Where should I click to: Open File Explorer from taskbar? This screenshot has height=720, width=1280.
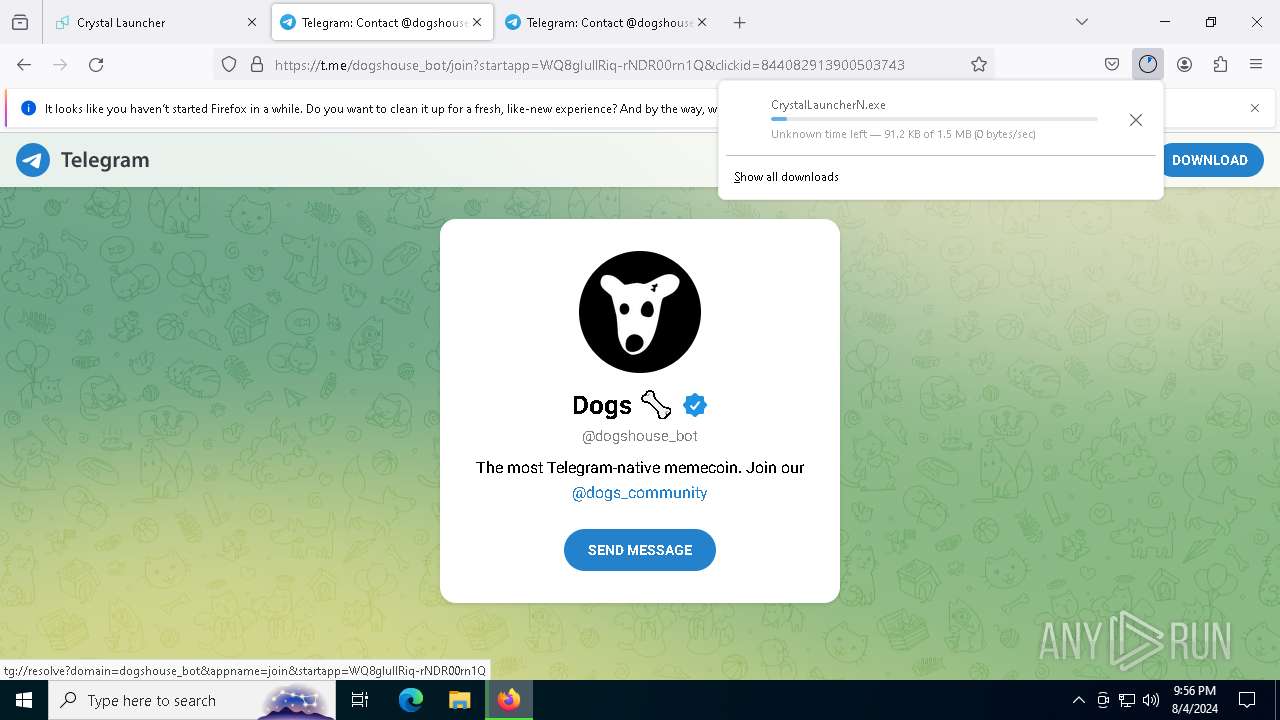(x=459, y=700)
